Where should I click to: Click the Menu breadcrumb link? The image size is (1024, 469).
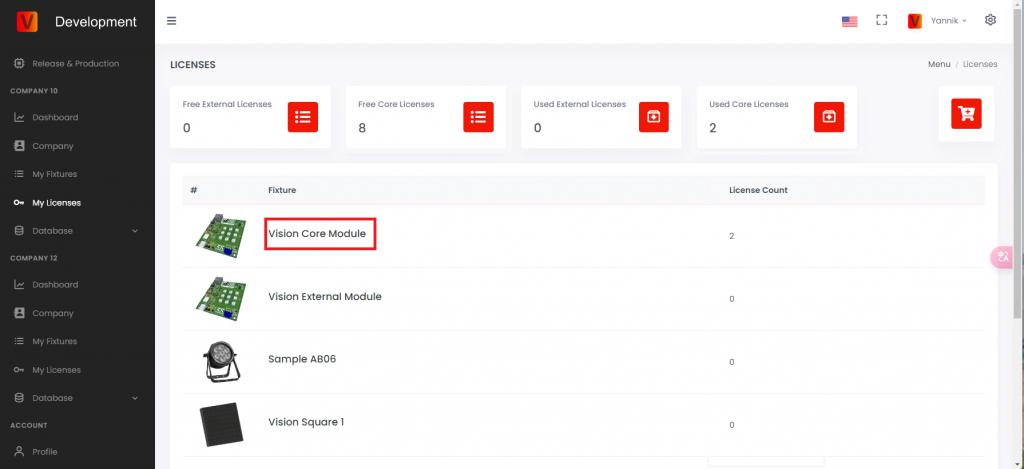tap(938, 64)
